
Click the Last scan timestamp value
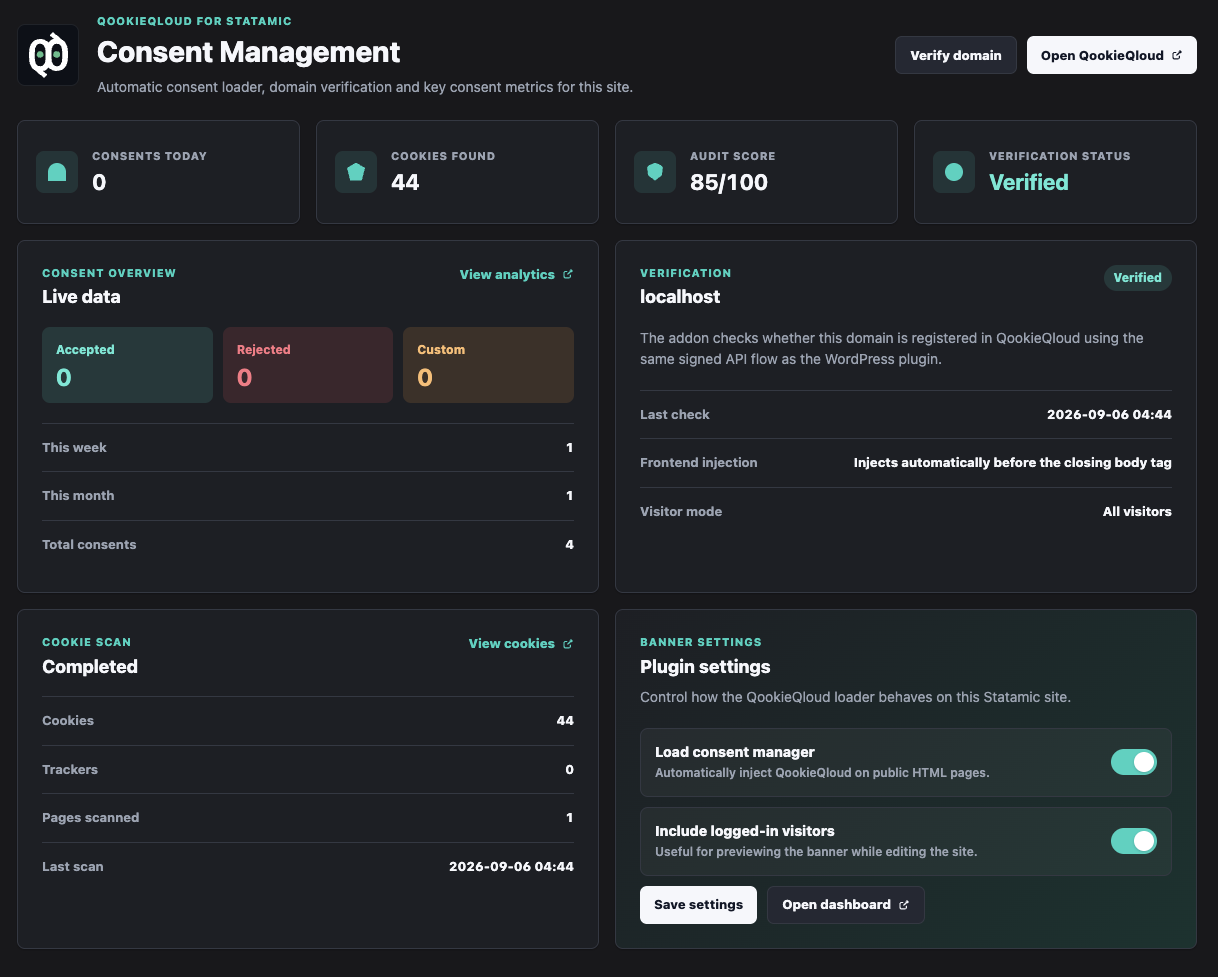click(x=511, y=867)
